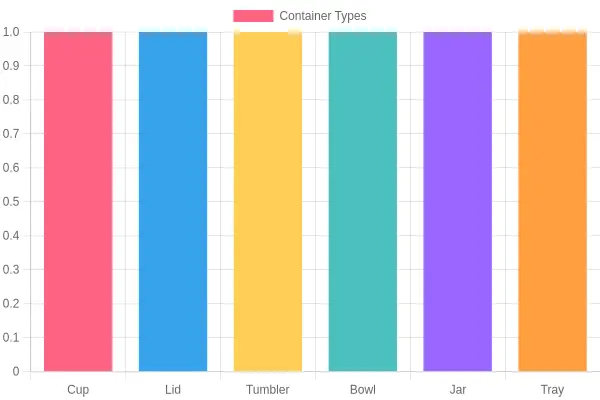600x400 pixels.
Task: Click the Jar axis label
Action: 458,390
